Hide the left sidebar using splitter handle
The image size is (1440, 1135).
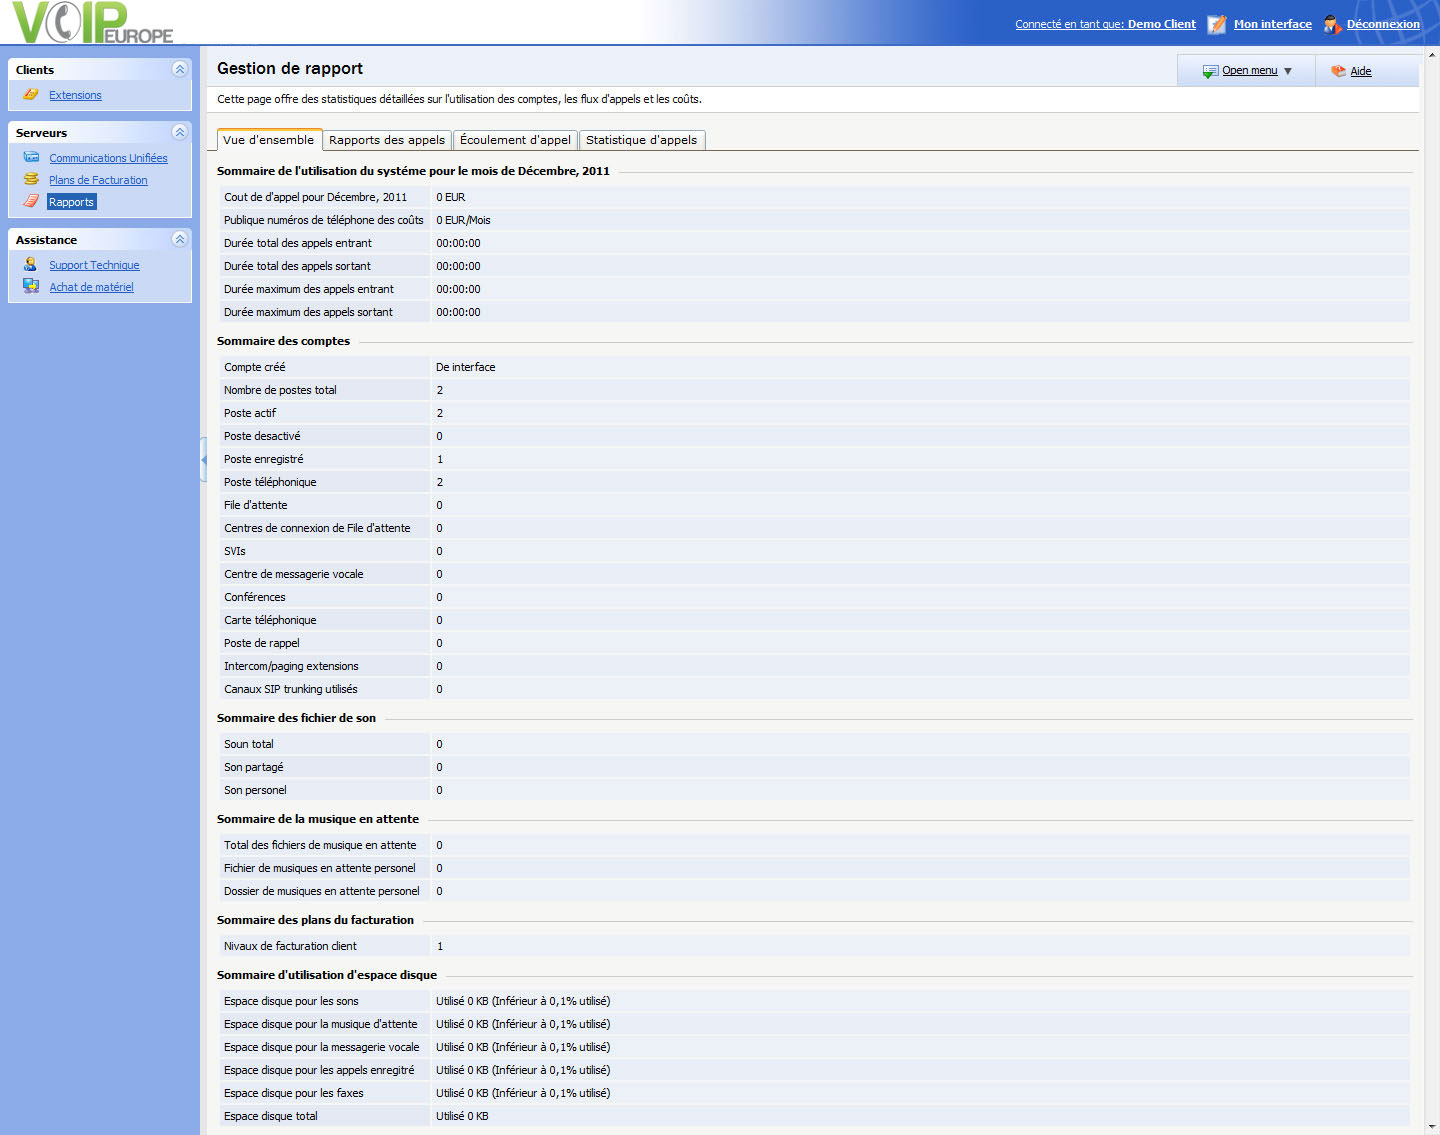[x=203, y=460]
